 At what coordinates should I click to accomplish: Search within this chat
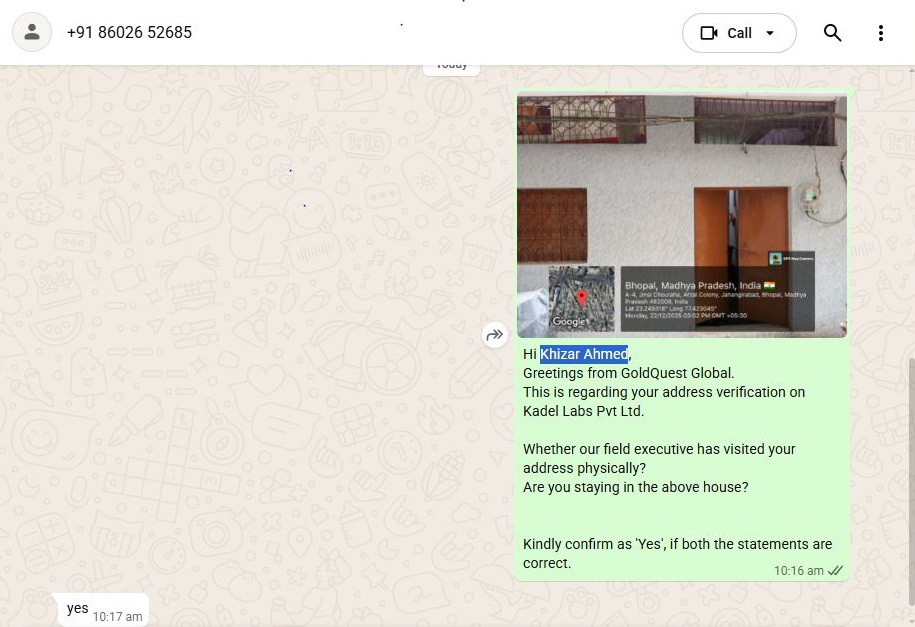[832, 33]
